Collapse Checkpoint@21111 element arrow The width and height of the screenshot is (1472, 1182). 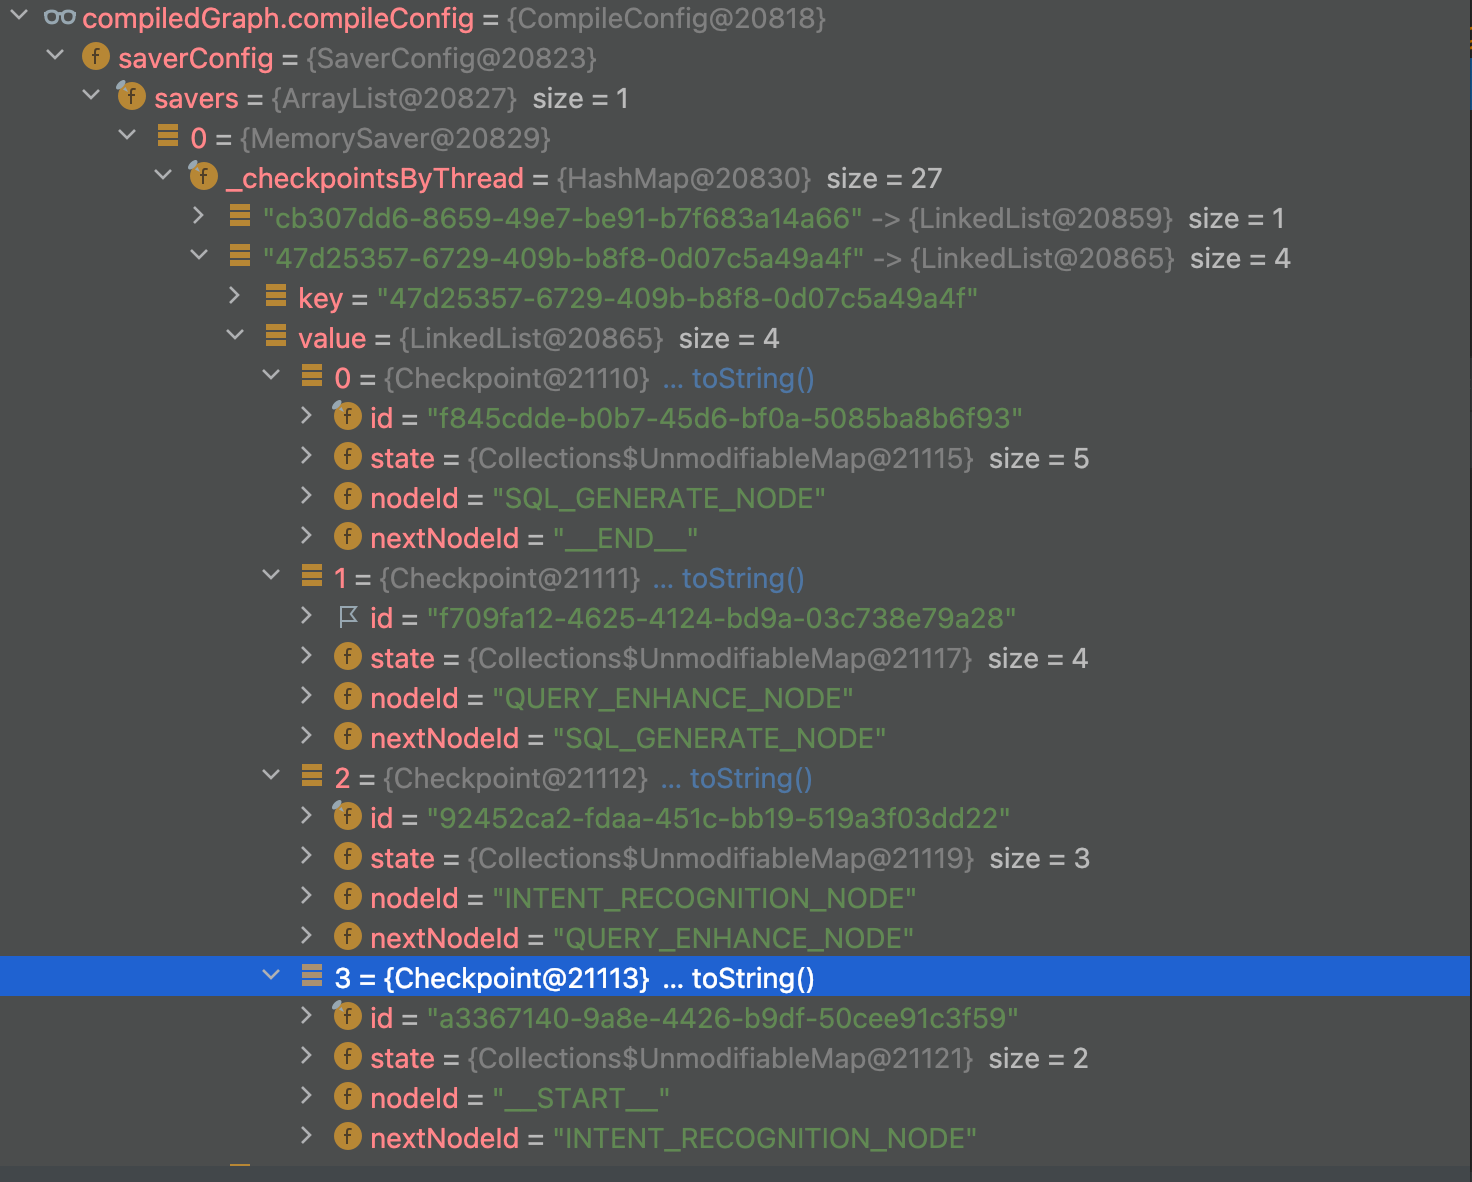271,575
